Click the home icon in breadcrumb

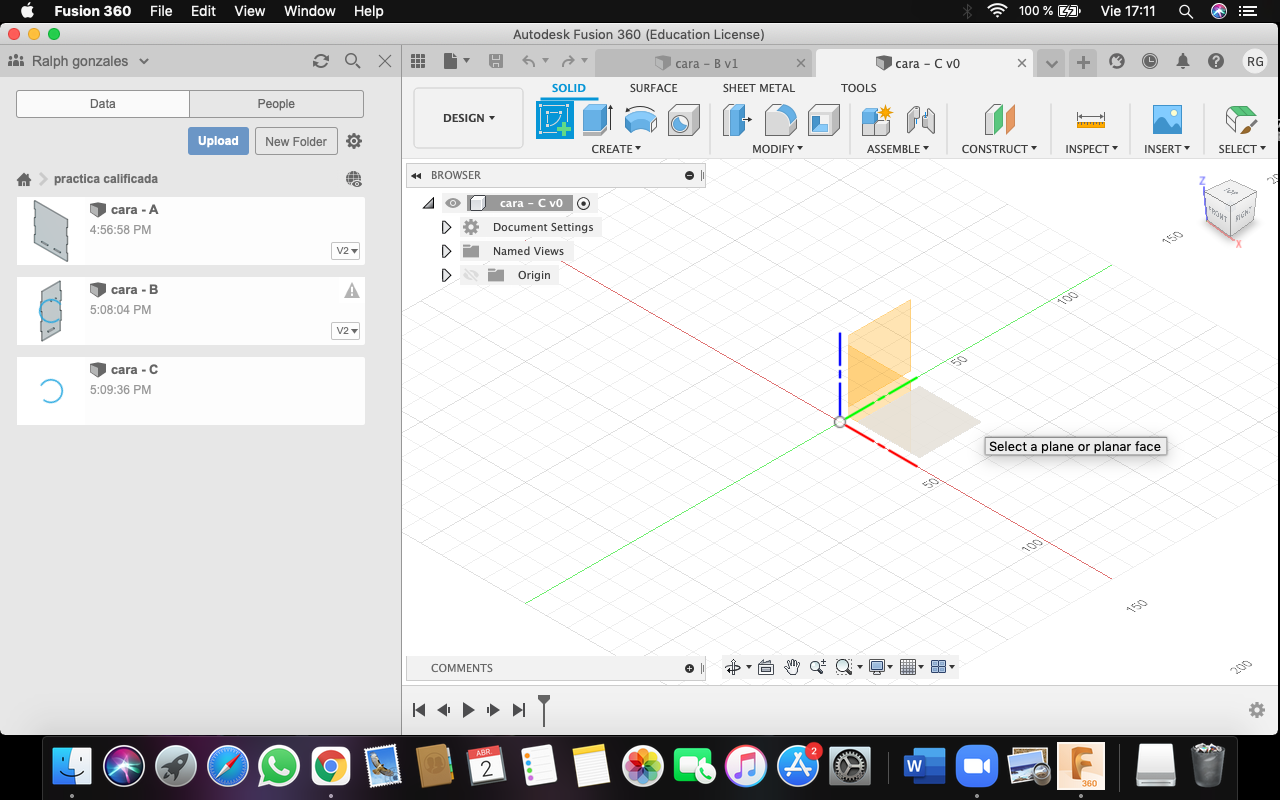tap(24, 179)
